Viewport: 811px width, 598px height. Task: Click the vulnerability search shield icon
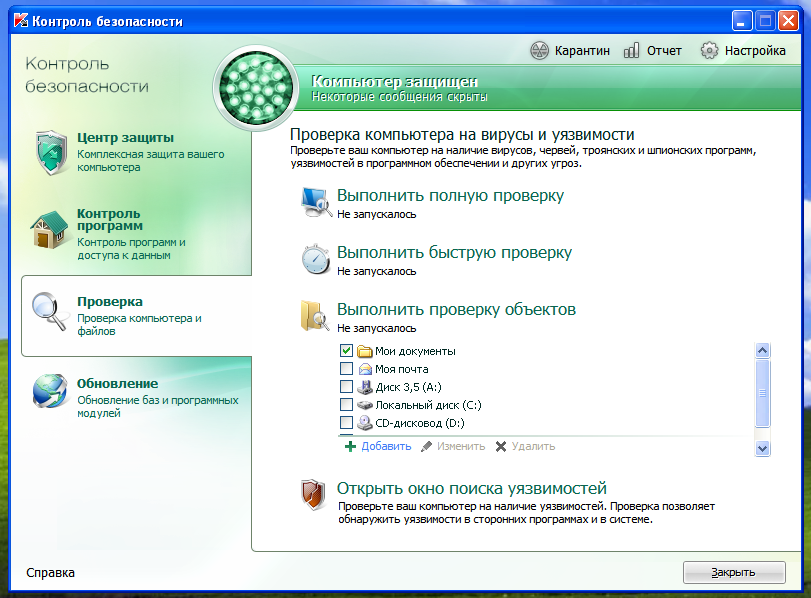(313, 495)
